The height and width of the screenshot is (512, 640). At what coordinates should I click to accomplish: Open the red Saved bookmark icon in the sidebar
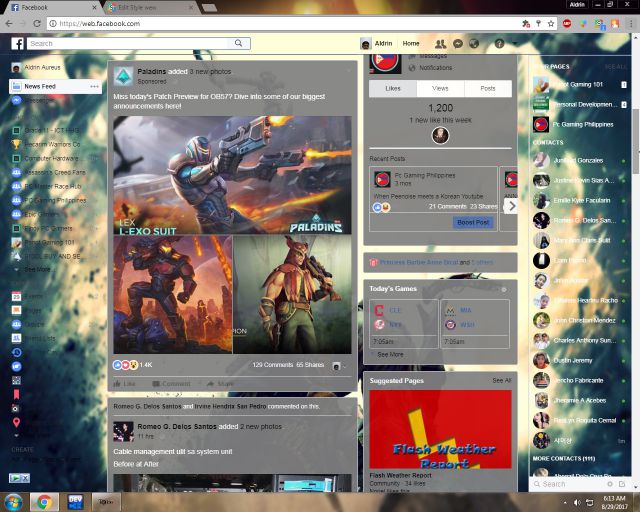point(16,394)
